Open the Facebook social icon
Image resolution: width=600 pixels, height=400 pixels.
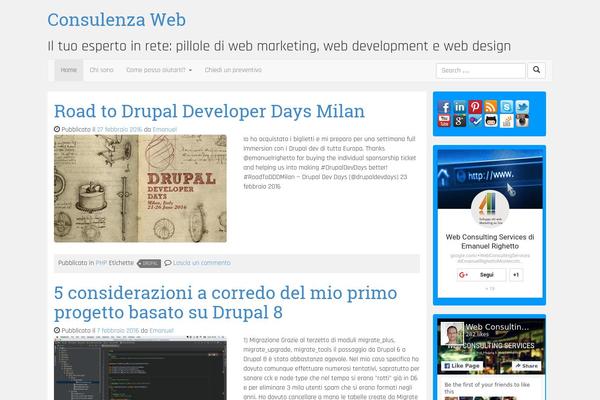[444, 107]
